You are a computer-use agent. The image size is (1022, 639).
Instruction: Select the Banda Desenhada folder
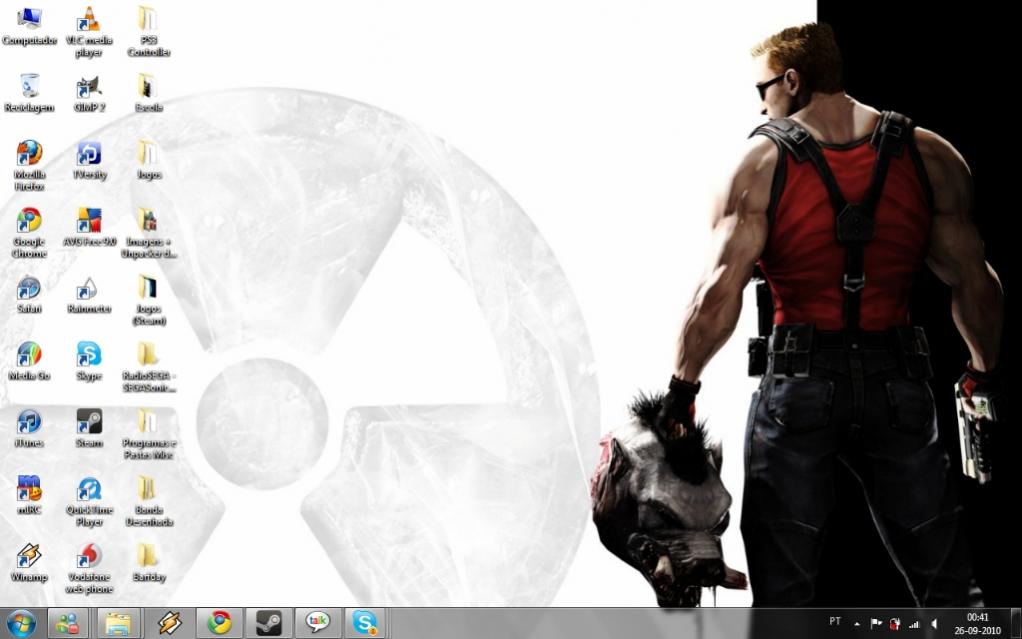[x=149, y=501]
